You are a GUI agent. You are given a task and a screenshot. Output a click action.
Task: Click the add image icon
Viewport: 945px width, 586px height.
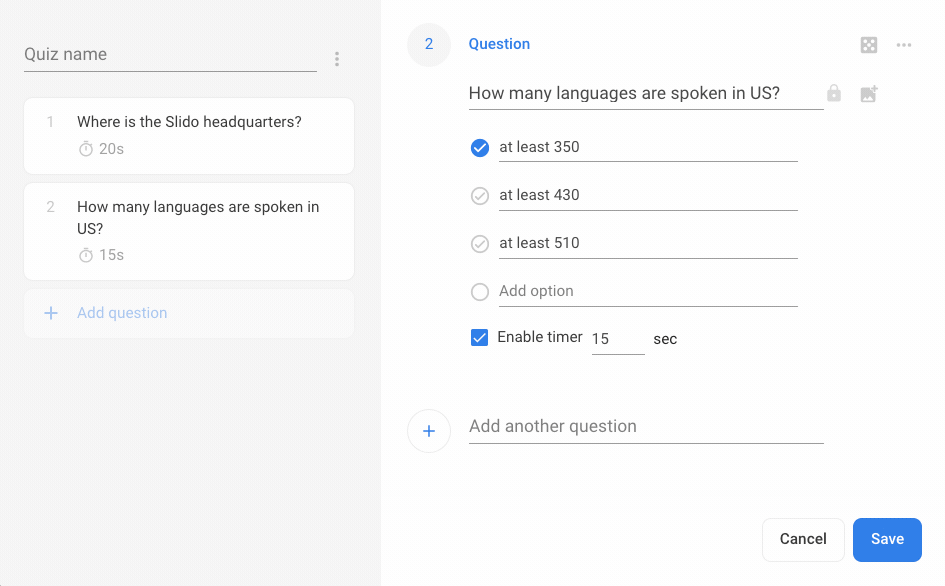[868, 93]
